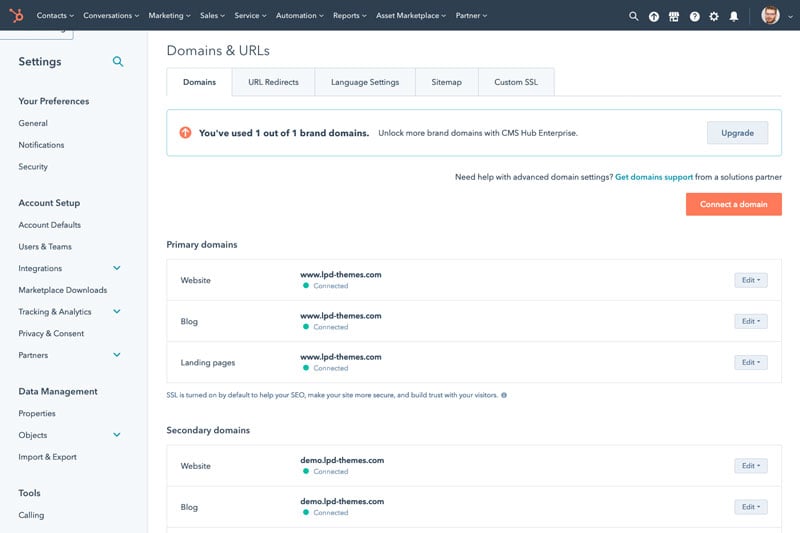Viewport: 800px width, 533px height.
Task: Open Edit dropdown for primary Blog domain
Action: (751, 321)
